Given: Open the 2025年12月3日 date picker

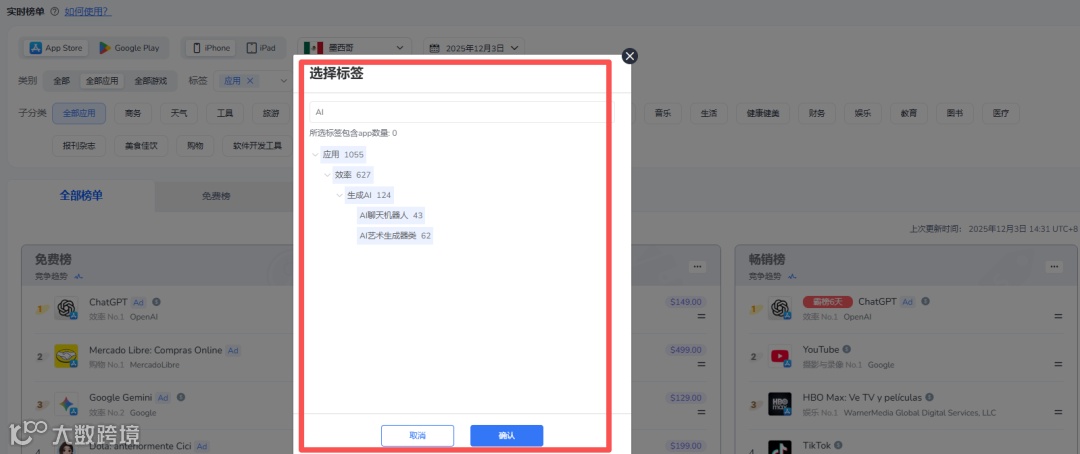Looking at the screenshot, I should tap(474, 48).
